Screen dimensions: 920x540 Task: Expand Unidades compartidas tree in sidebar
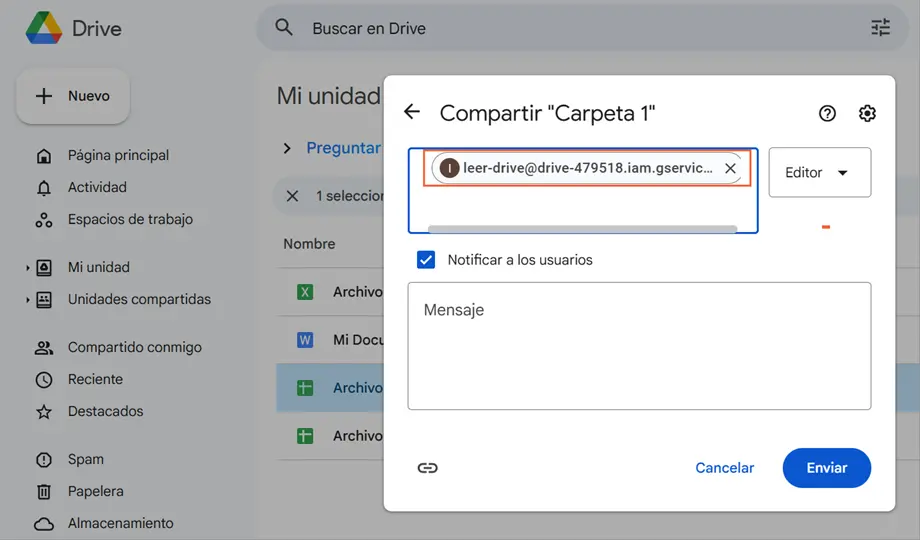27,300
